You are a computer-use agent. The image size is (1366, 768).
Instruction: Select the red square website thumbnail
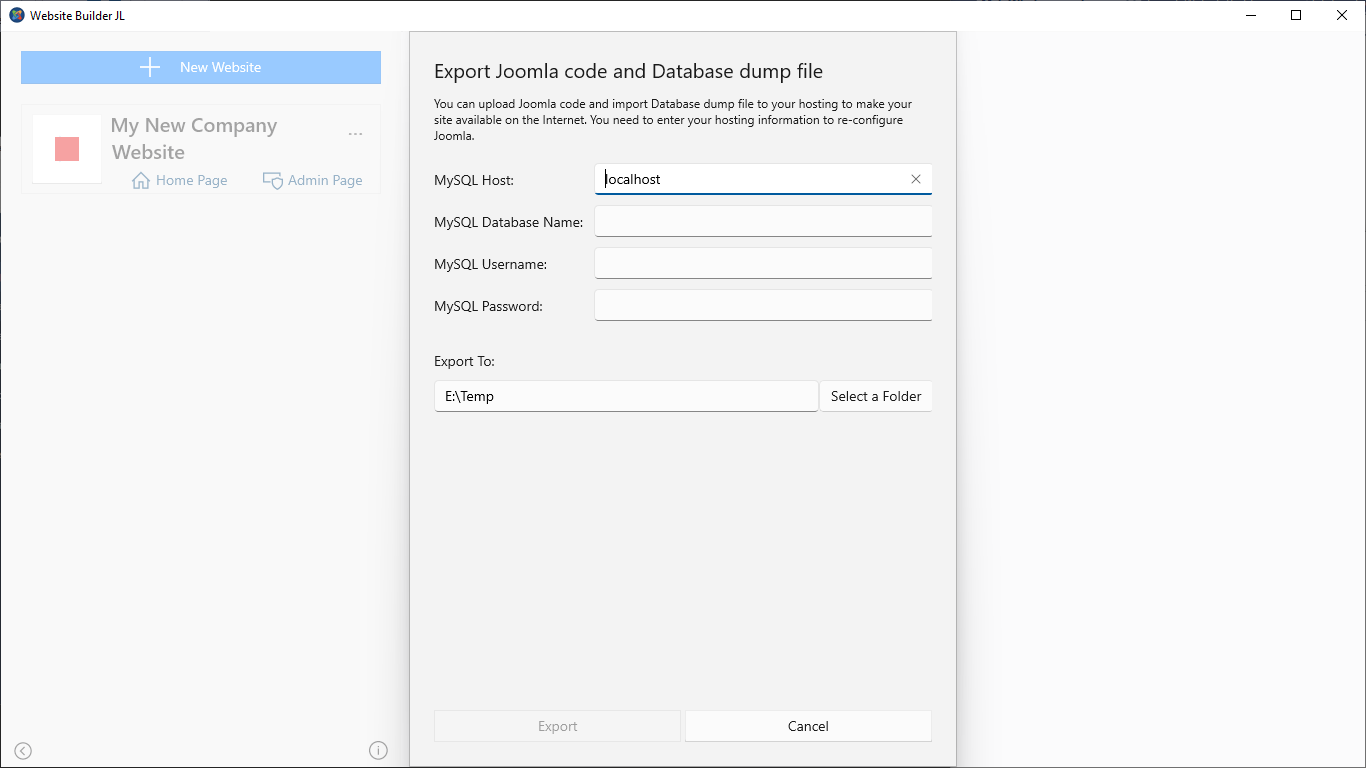click(67, 149)
